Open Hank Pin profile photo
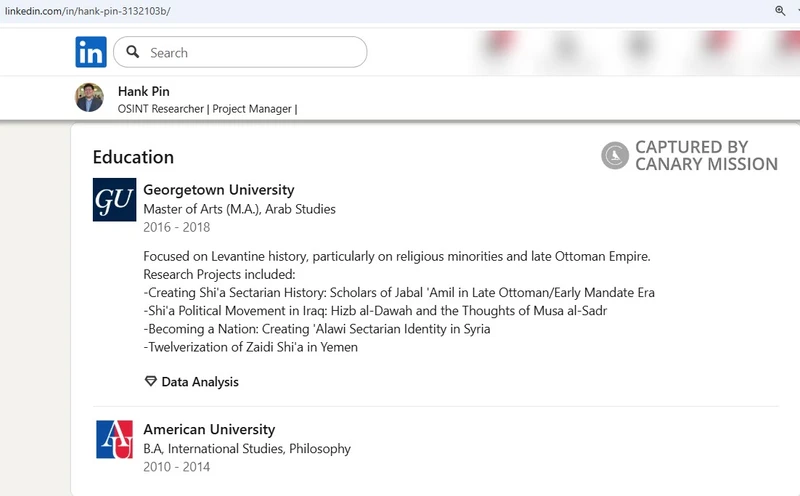This screenshot has height=496, width=800. (89, 97)
